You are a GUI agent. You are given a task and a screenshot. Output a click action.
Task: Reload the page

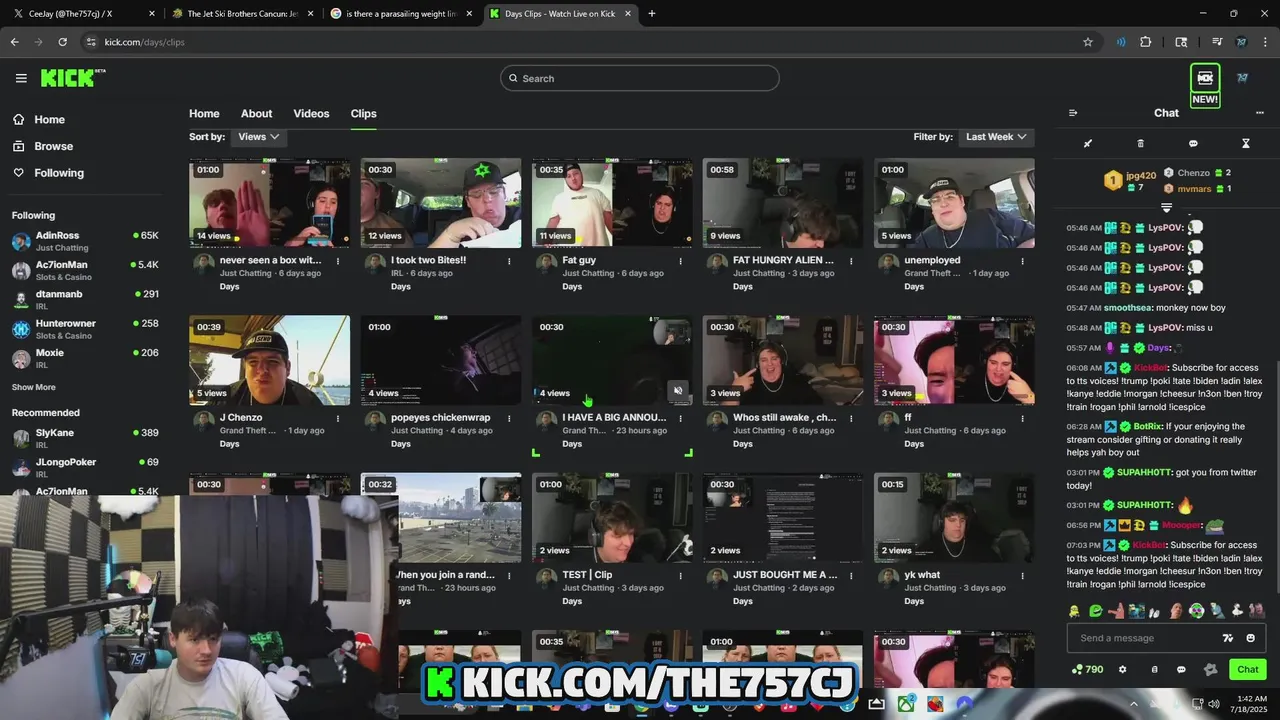tap(62, 42)
